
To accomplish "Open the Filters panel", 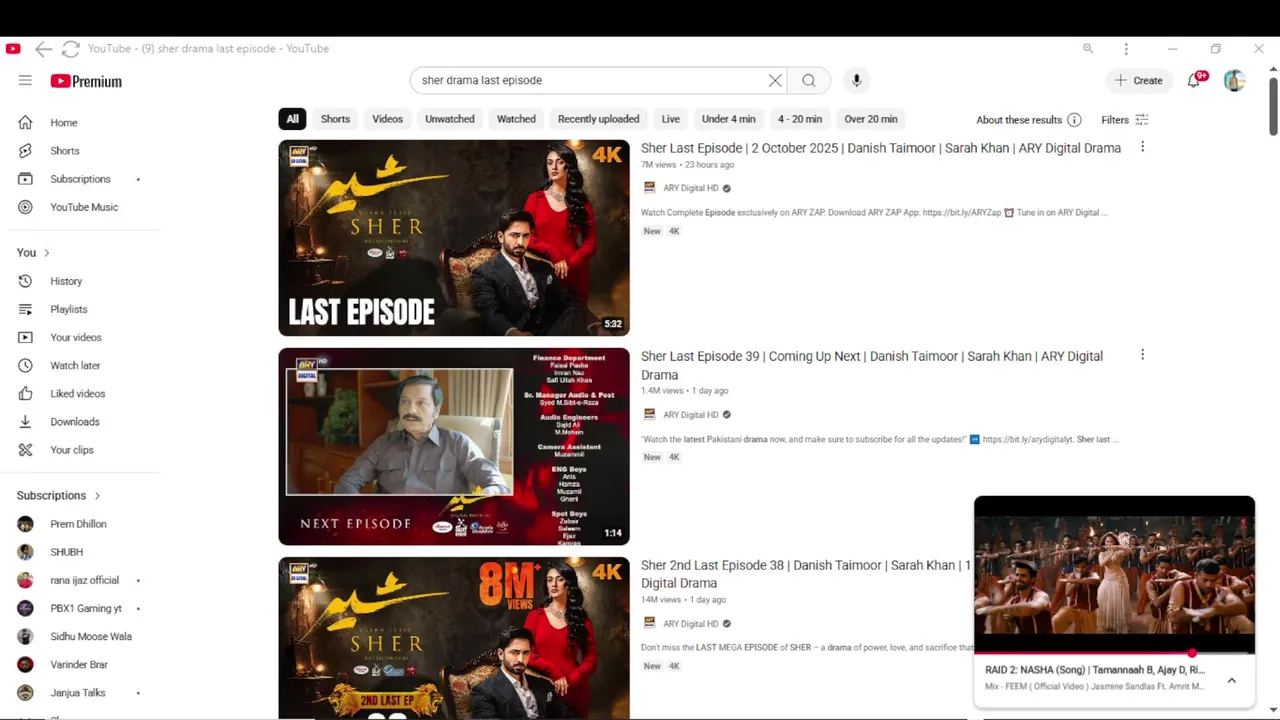I will point(1125,120).
